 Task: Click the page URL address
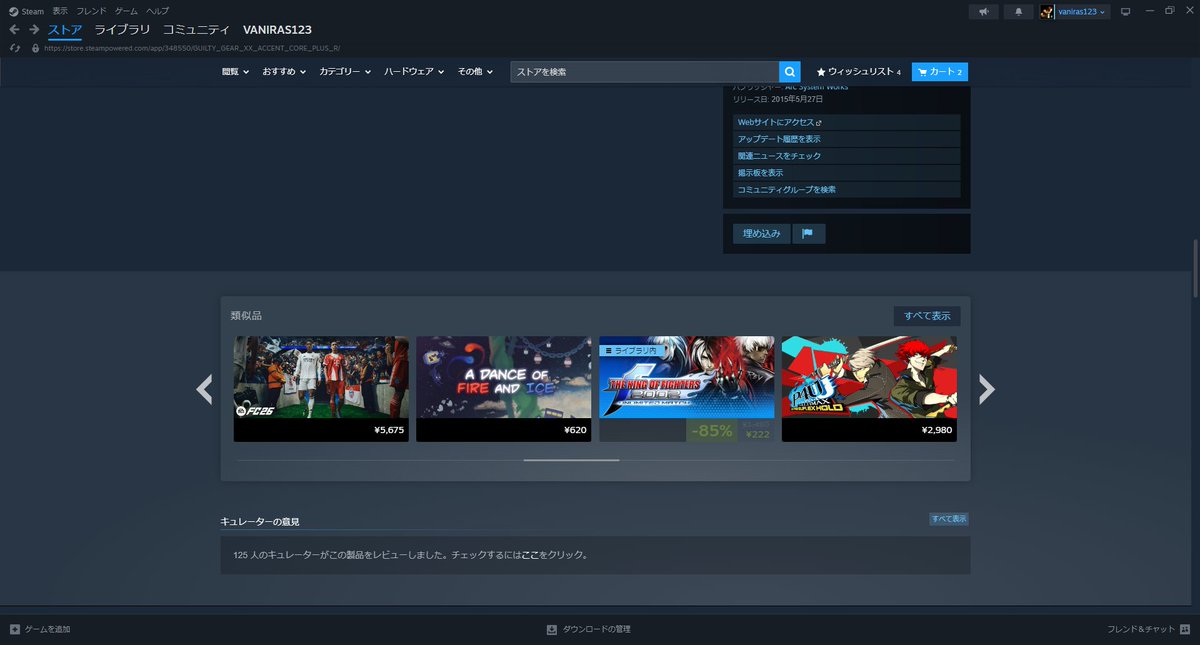(192, 48)
